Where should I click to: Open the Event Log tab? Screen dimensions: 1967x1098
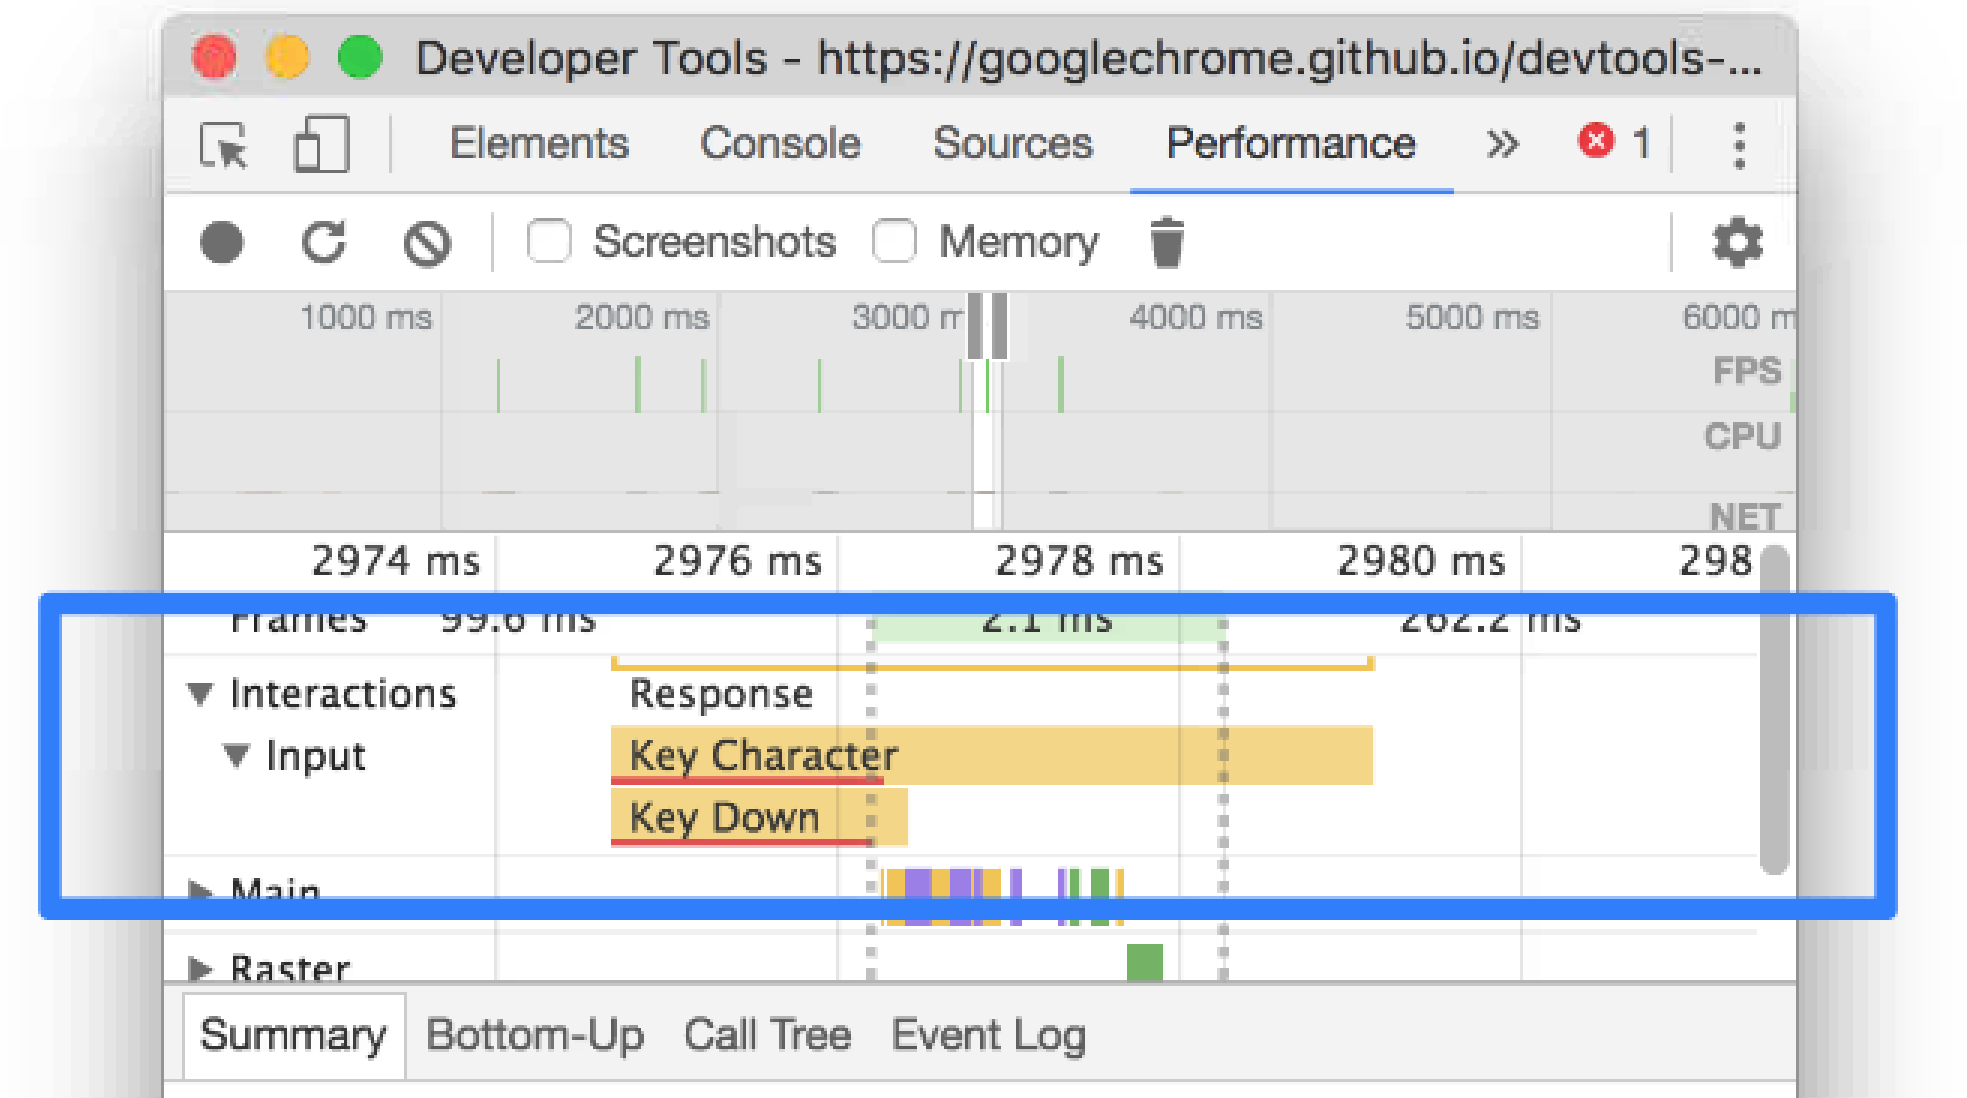click(988, 1035)
